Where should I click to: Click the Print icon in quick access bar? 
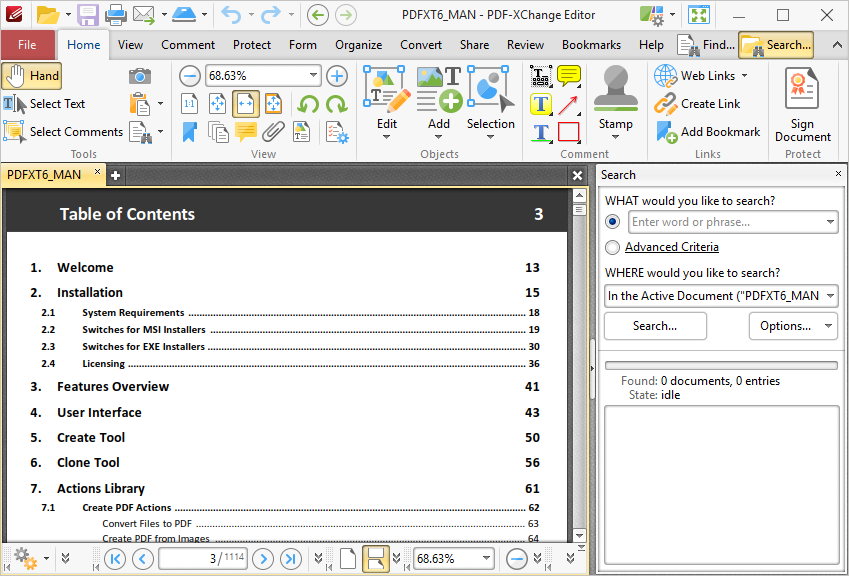[x=115, y=15]
